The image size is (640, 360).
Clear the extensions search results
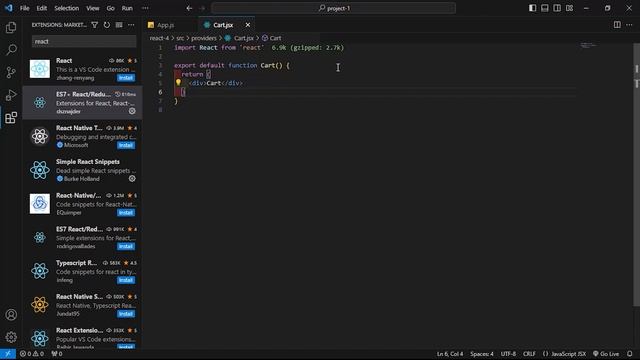click(119, 25)
